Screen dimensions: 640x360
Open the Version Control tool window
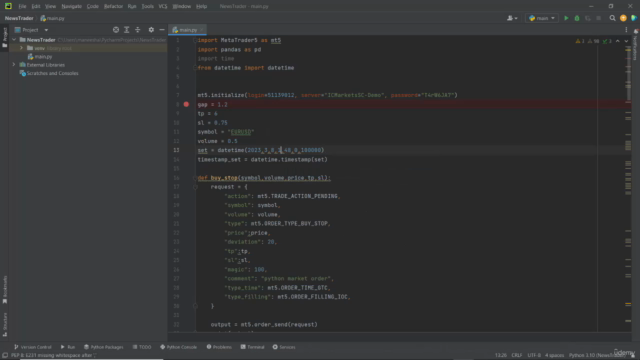[33, 347]
